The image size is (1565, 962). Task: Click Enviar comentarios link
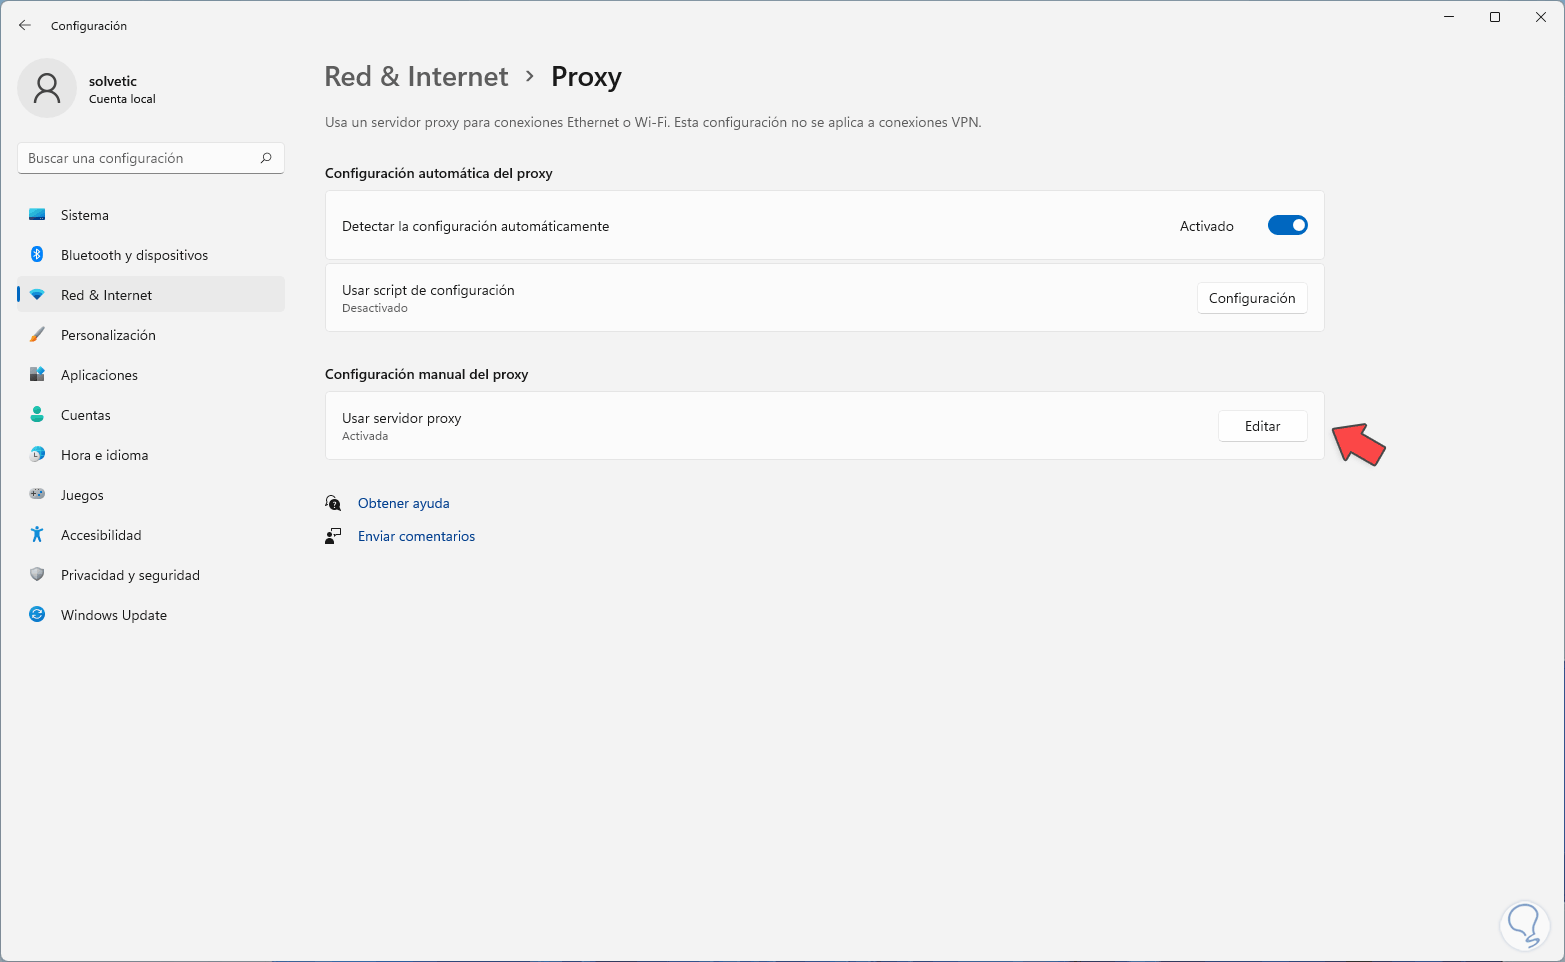[x=416, y=536]
